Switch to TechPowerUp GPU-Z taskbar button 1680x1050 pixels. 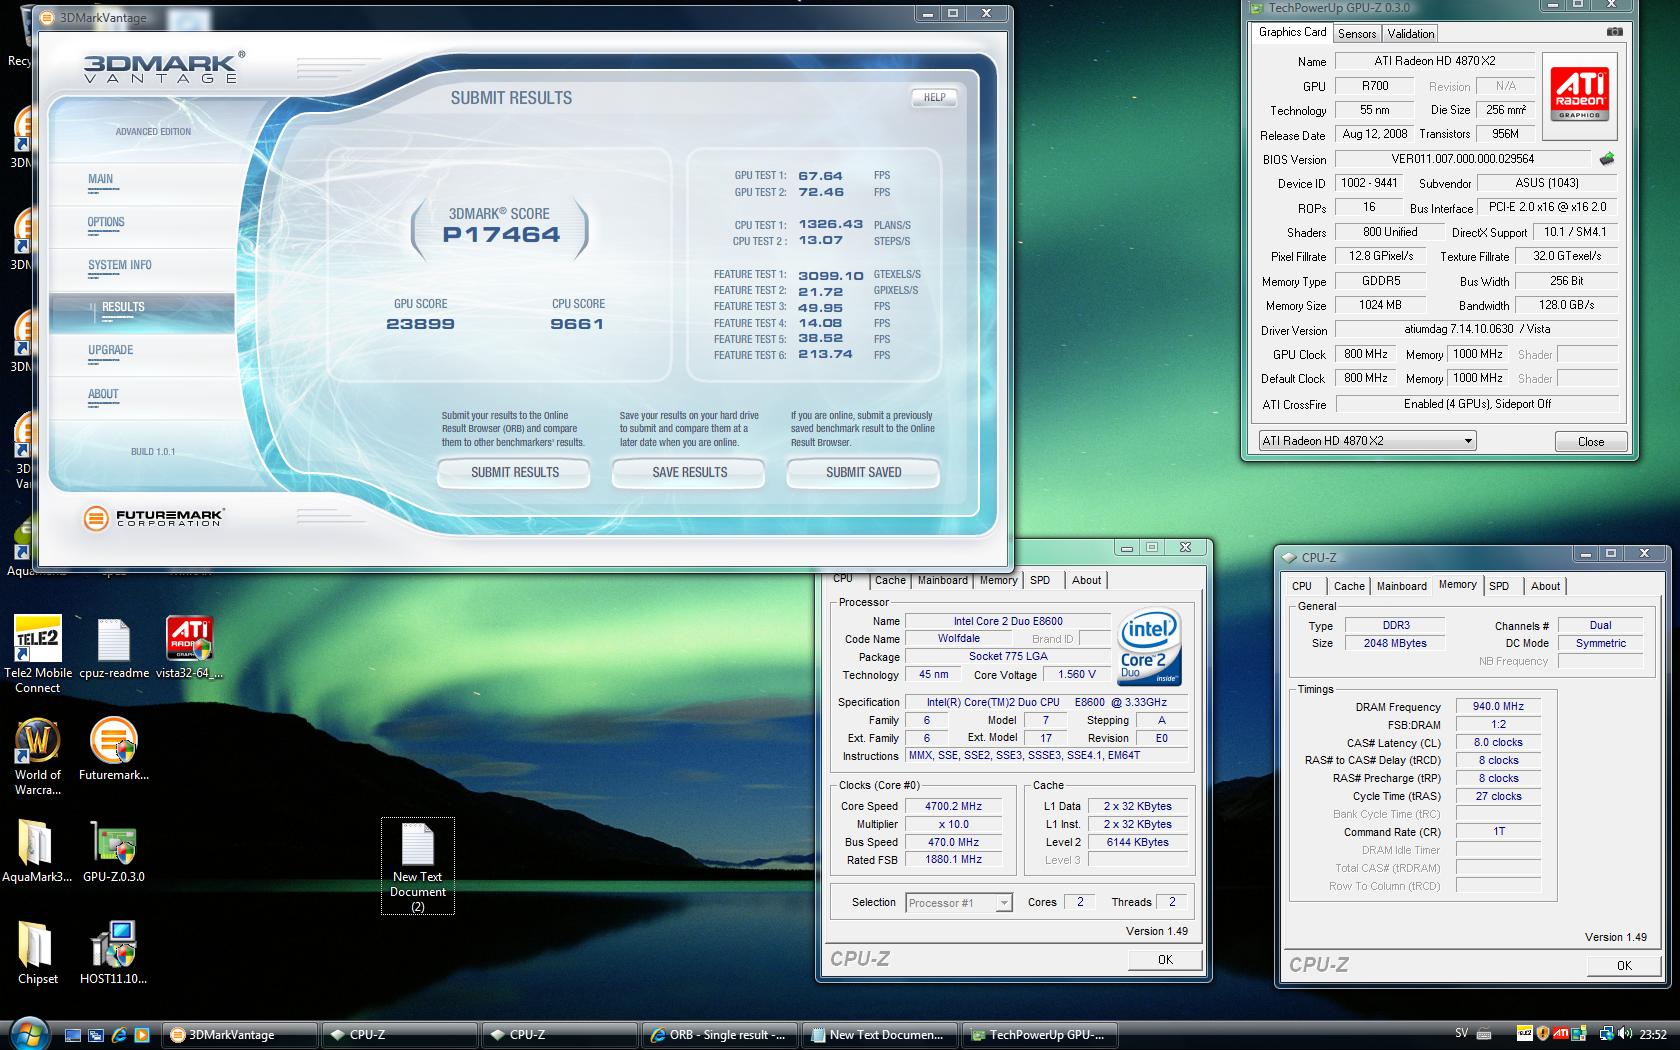tap(1041, 1035)
